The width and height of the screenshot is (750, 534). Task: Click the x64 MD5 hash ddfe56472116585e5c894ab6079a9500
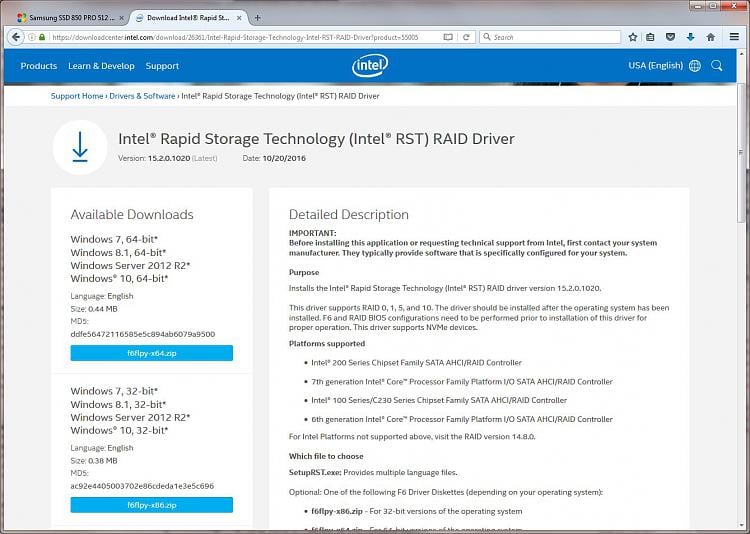pos(143,334)
